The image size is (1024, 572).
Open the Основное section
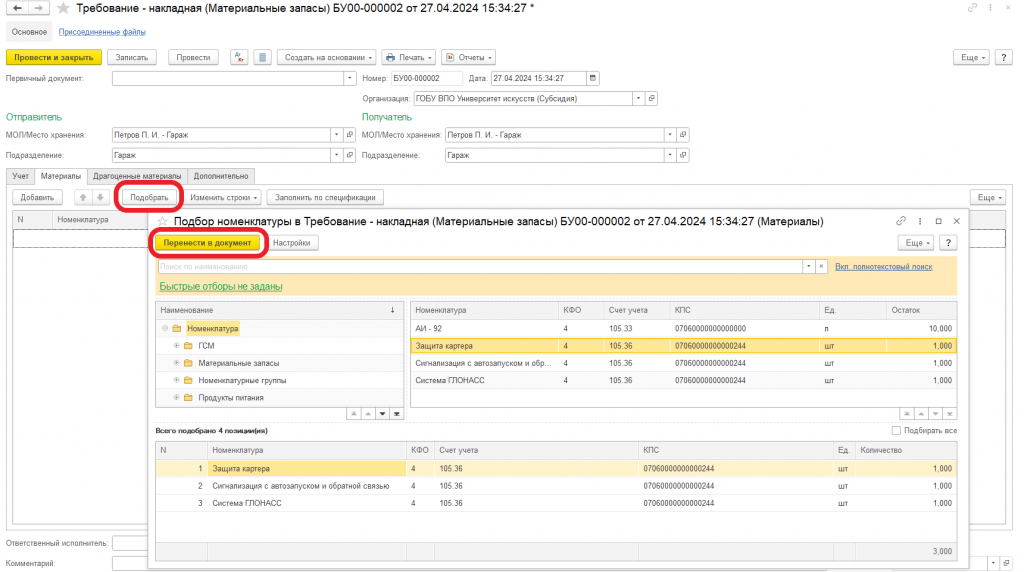point(29,32)
